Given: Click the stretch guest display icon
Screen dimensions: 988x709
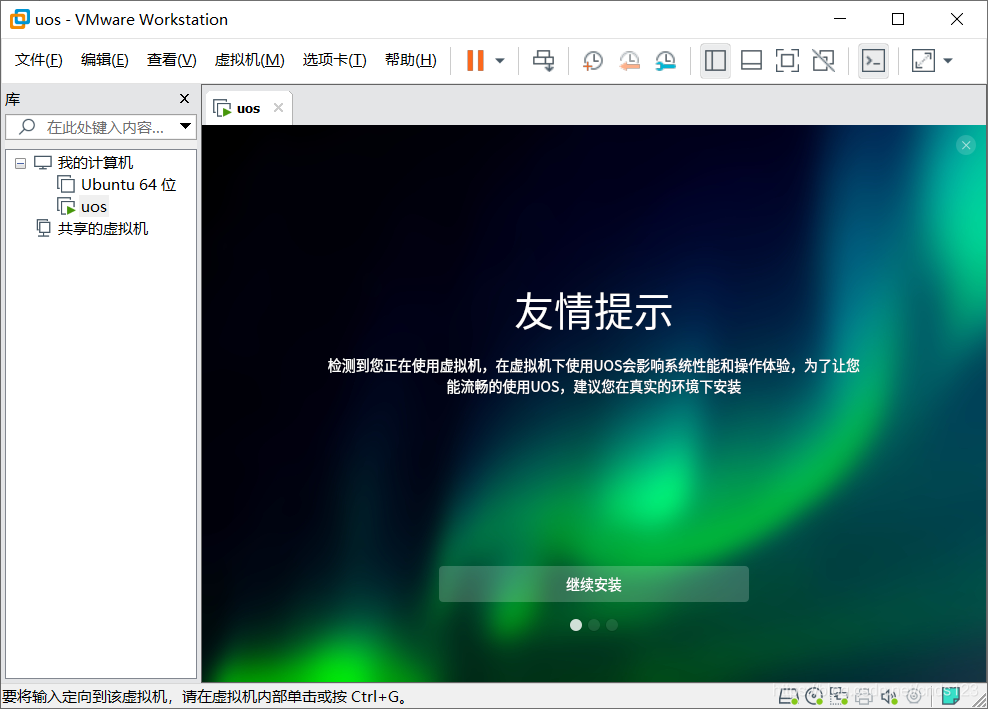Looking at the screenshot, I should [x=923, y=61].
